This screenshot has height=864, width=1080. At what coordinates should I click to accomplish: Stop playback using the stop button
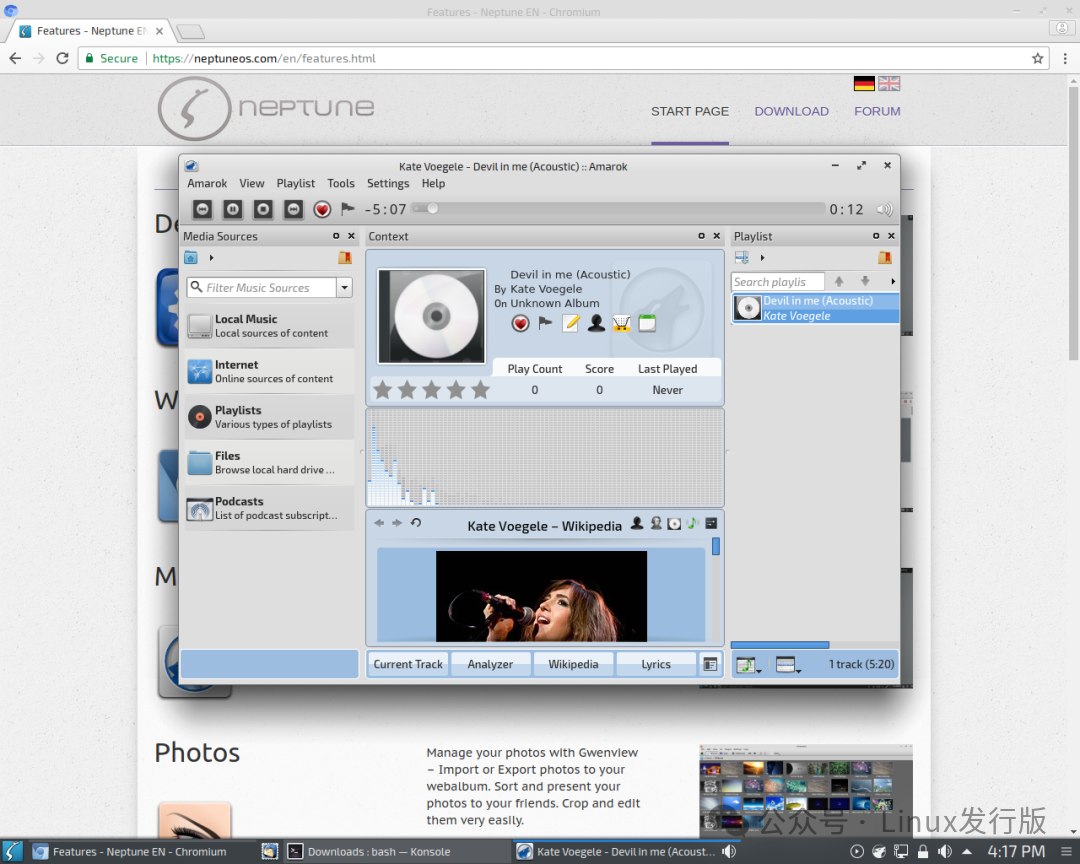(263, 209)
